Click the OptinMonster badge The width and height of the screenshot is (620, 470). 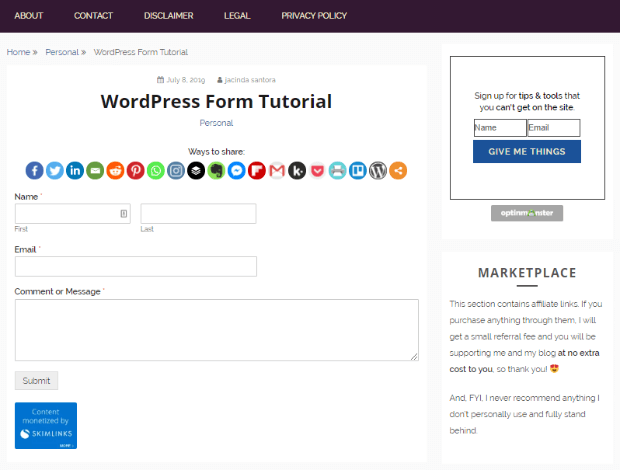pyautogui.click(x=527, y=213)
